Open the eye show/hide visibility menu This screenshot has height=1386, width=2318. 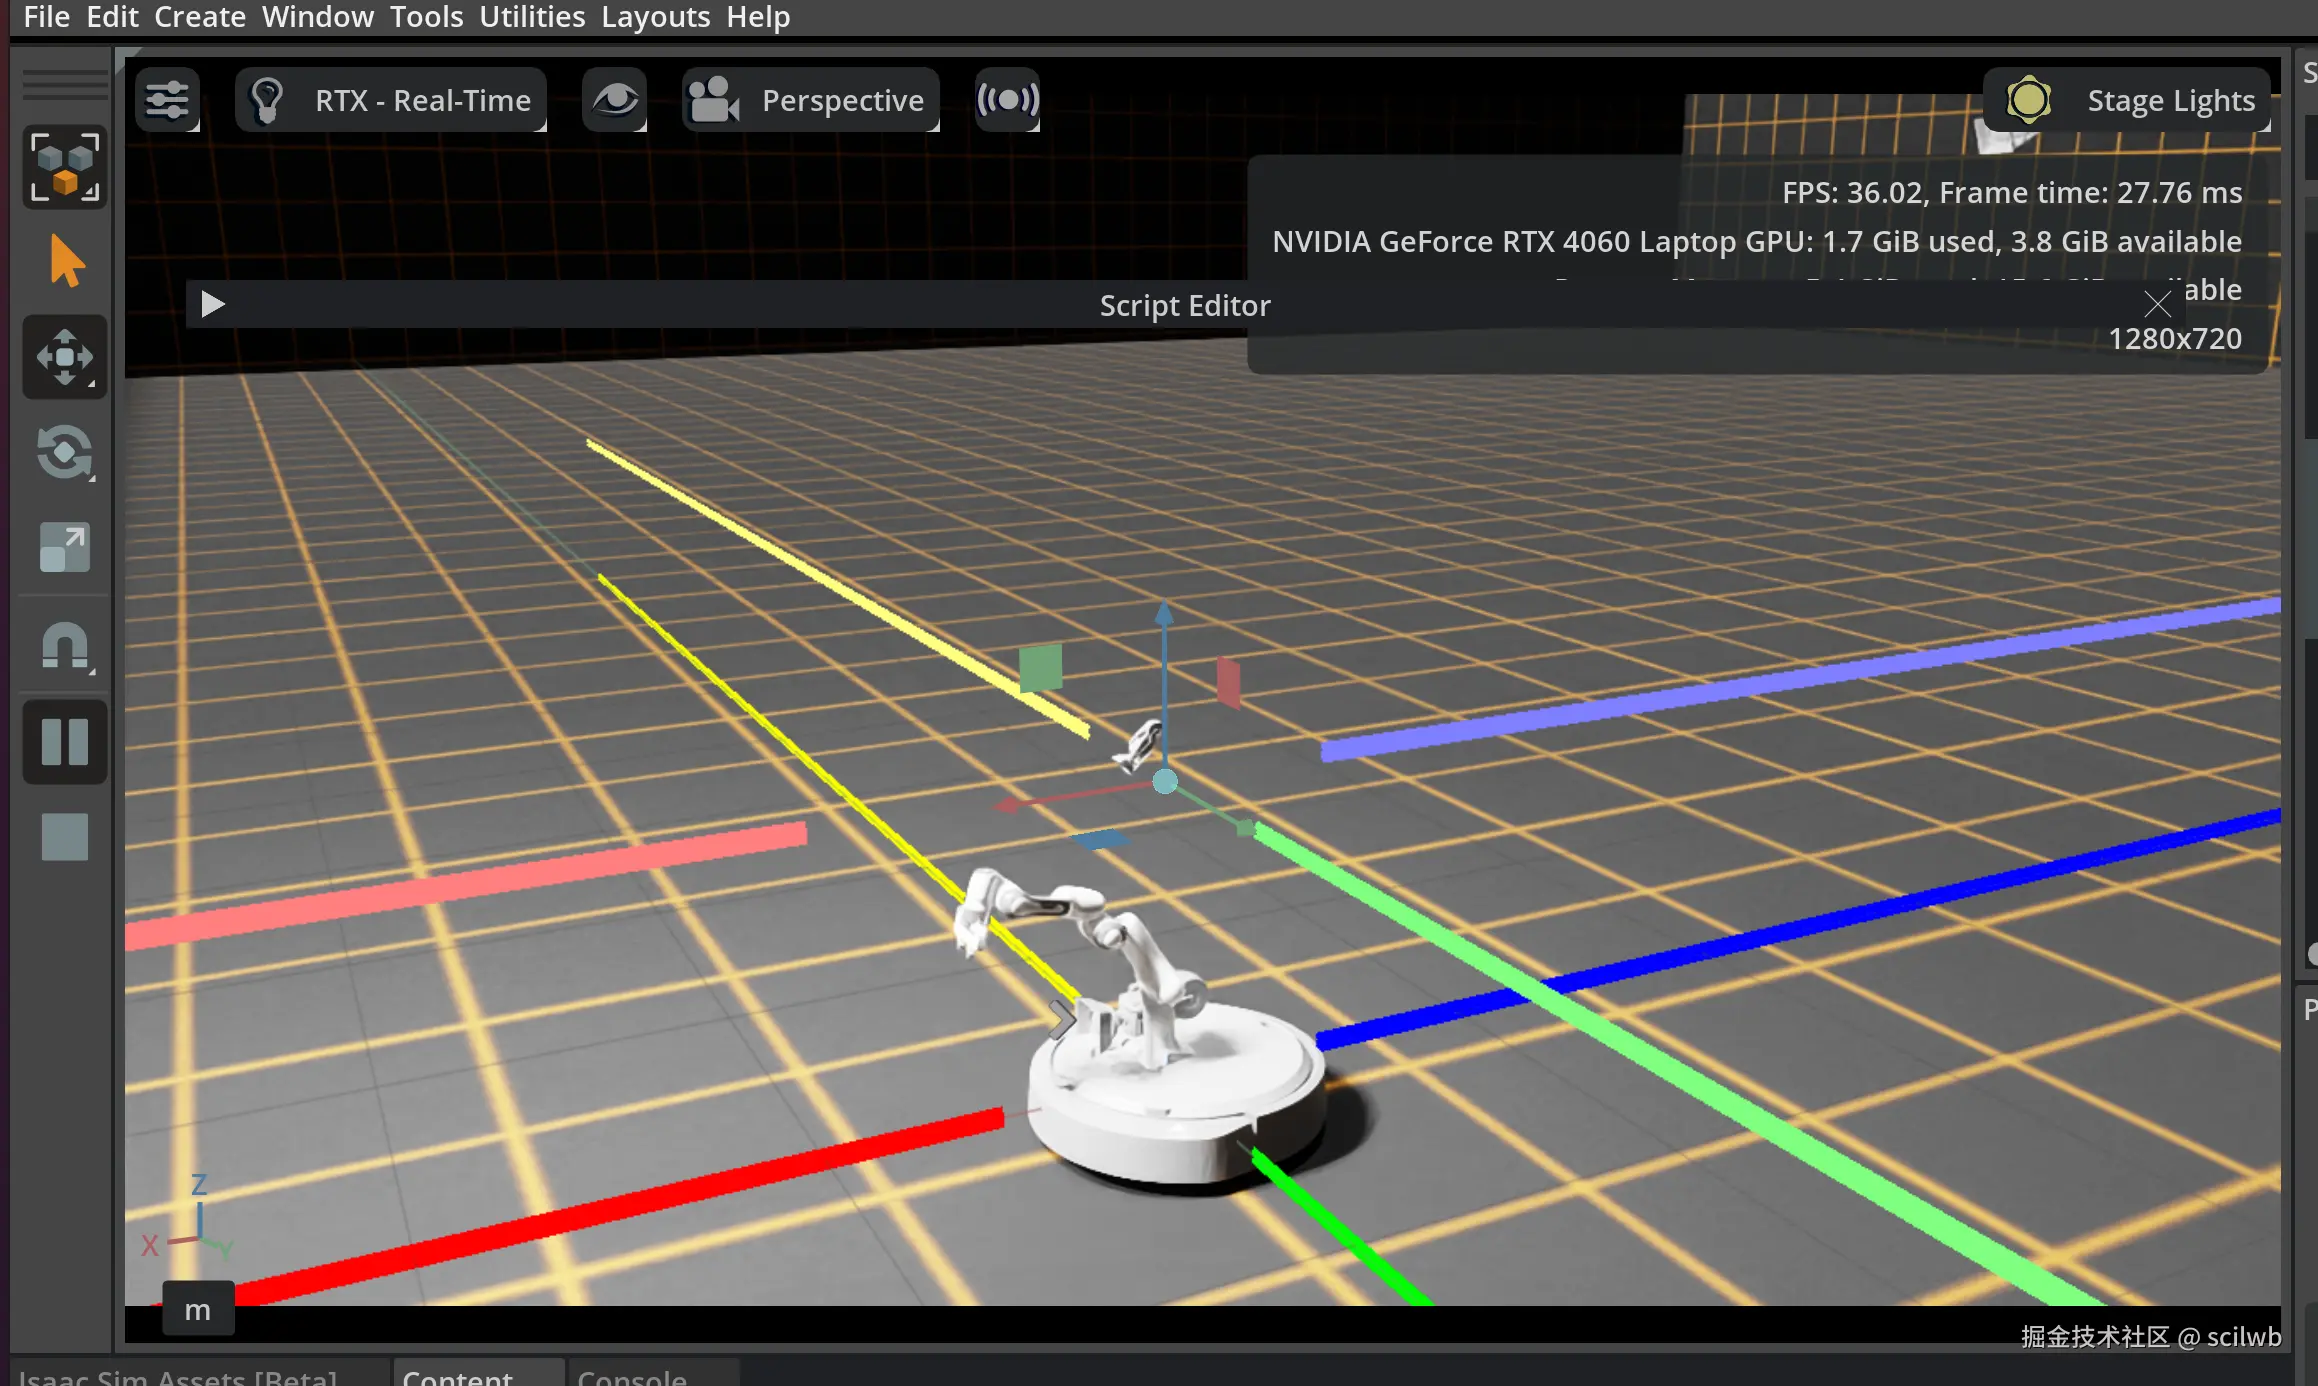tap(614, 100)
